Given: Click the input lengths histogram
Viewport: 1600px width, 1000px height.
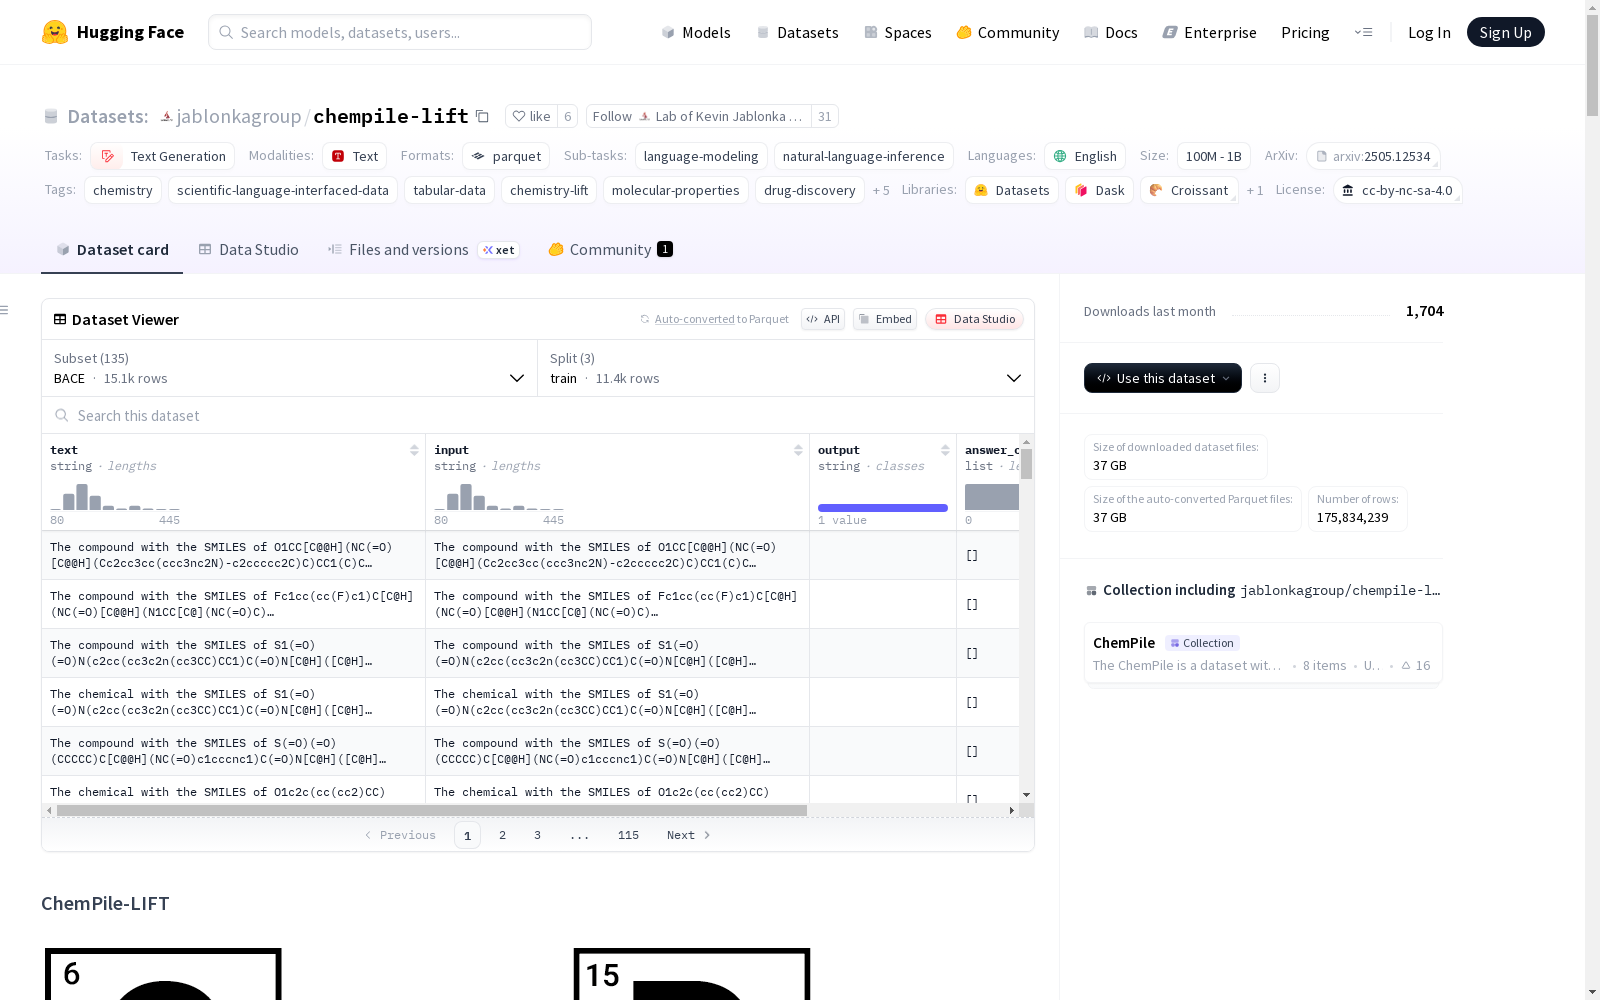Looking at the screenshot, I should [499, 496].
